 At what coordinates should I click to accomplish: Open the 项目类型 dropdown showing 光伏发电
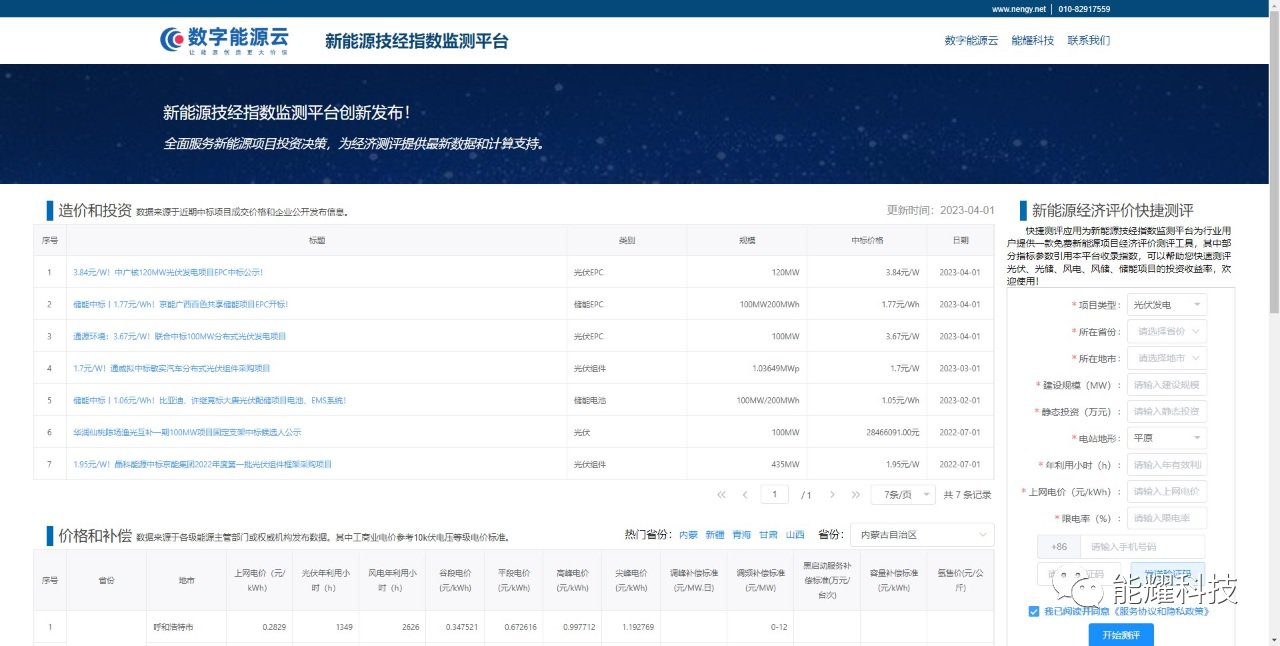[1166, 304]
